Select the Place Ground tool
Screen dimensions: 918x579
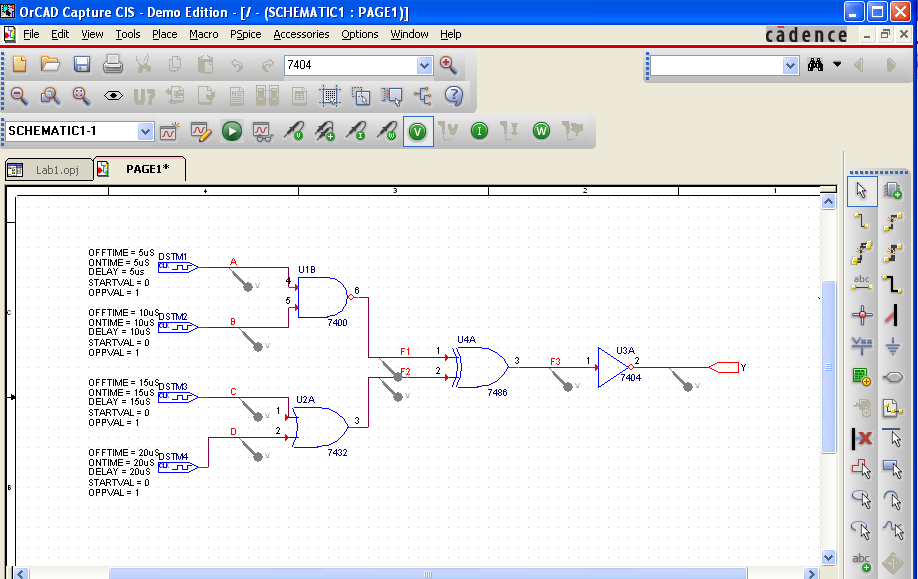tap(893, 346)
